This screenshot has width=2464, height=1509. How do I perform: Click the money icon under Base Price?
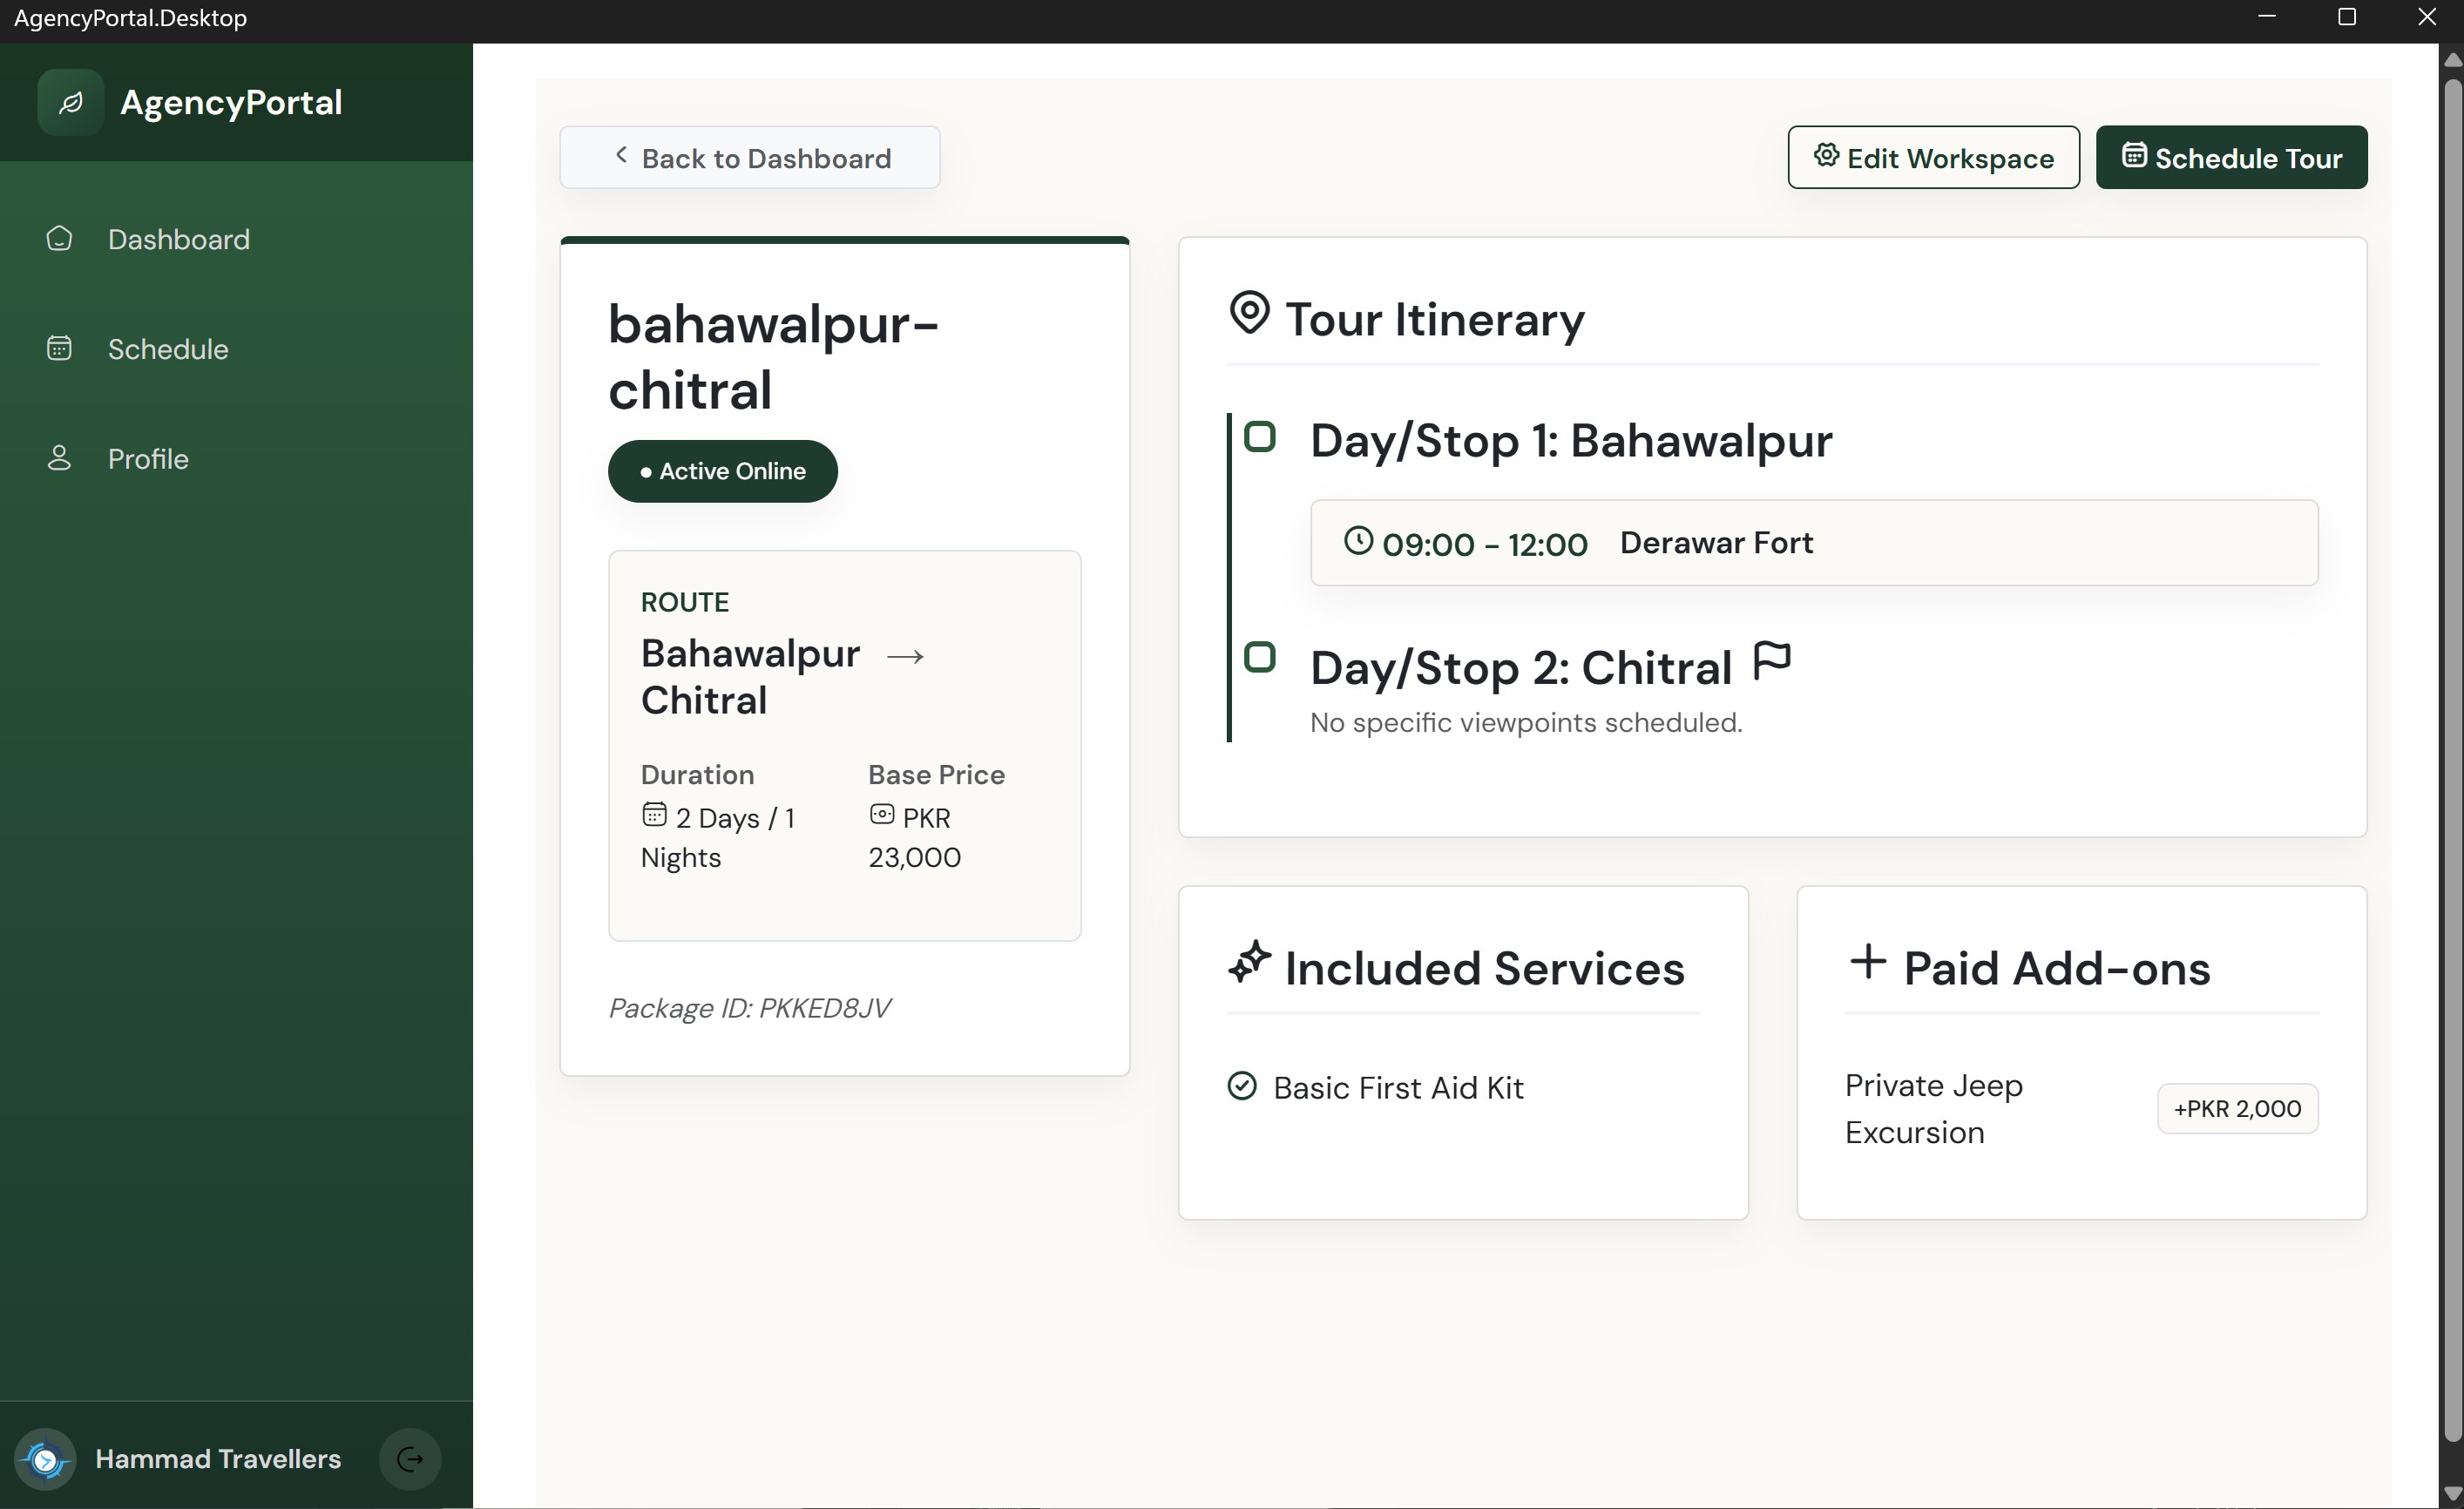[x=881, y=815]
